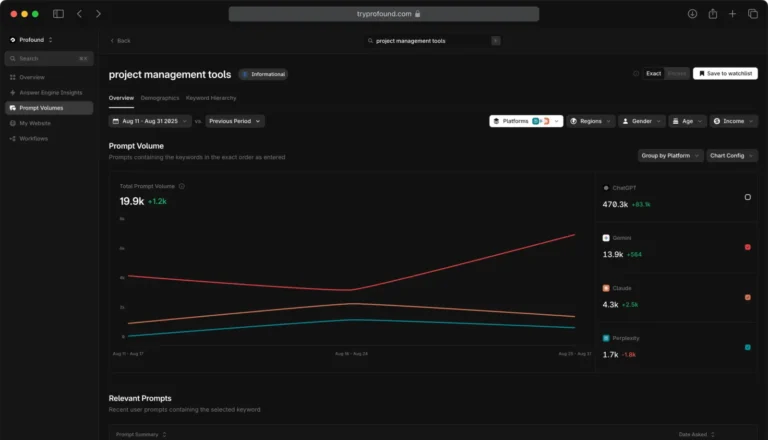This screenshot has height=440, width=768.
Task: Click the Gemini platform icon
Action: pyautogui.click(x=606, y=238)
